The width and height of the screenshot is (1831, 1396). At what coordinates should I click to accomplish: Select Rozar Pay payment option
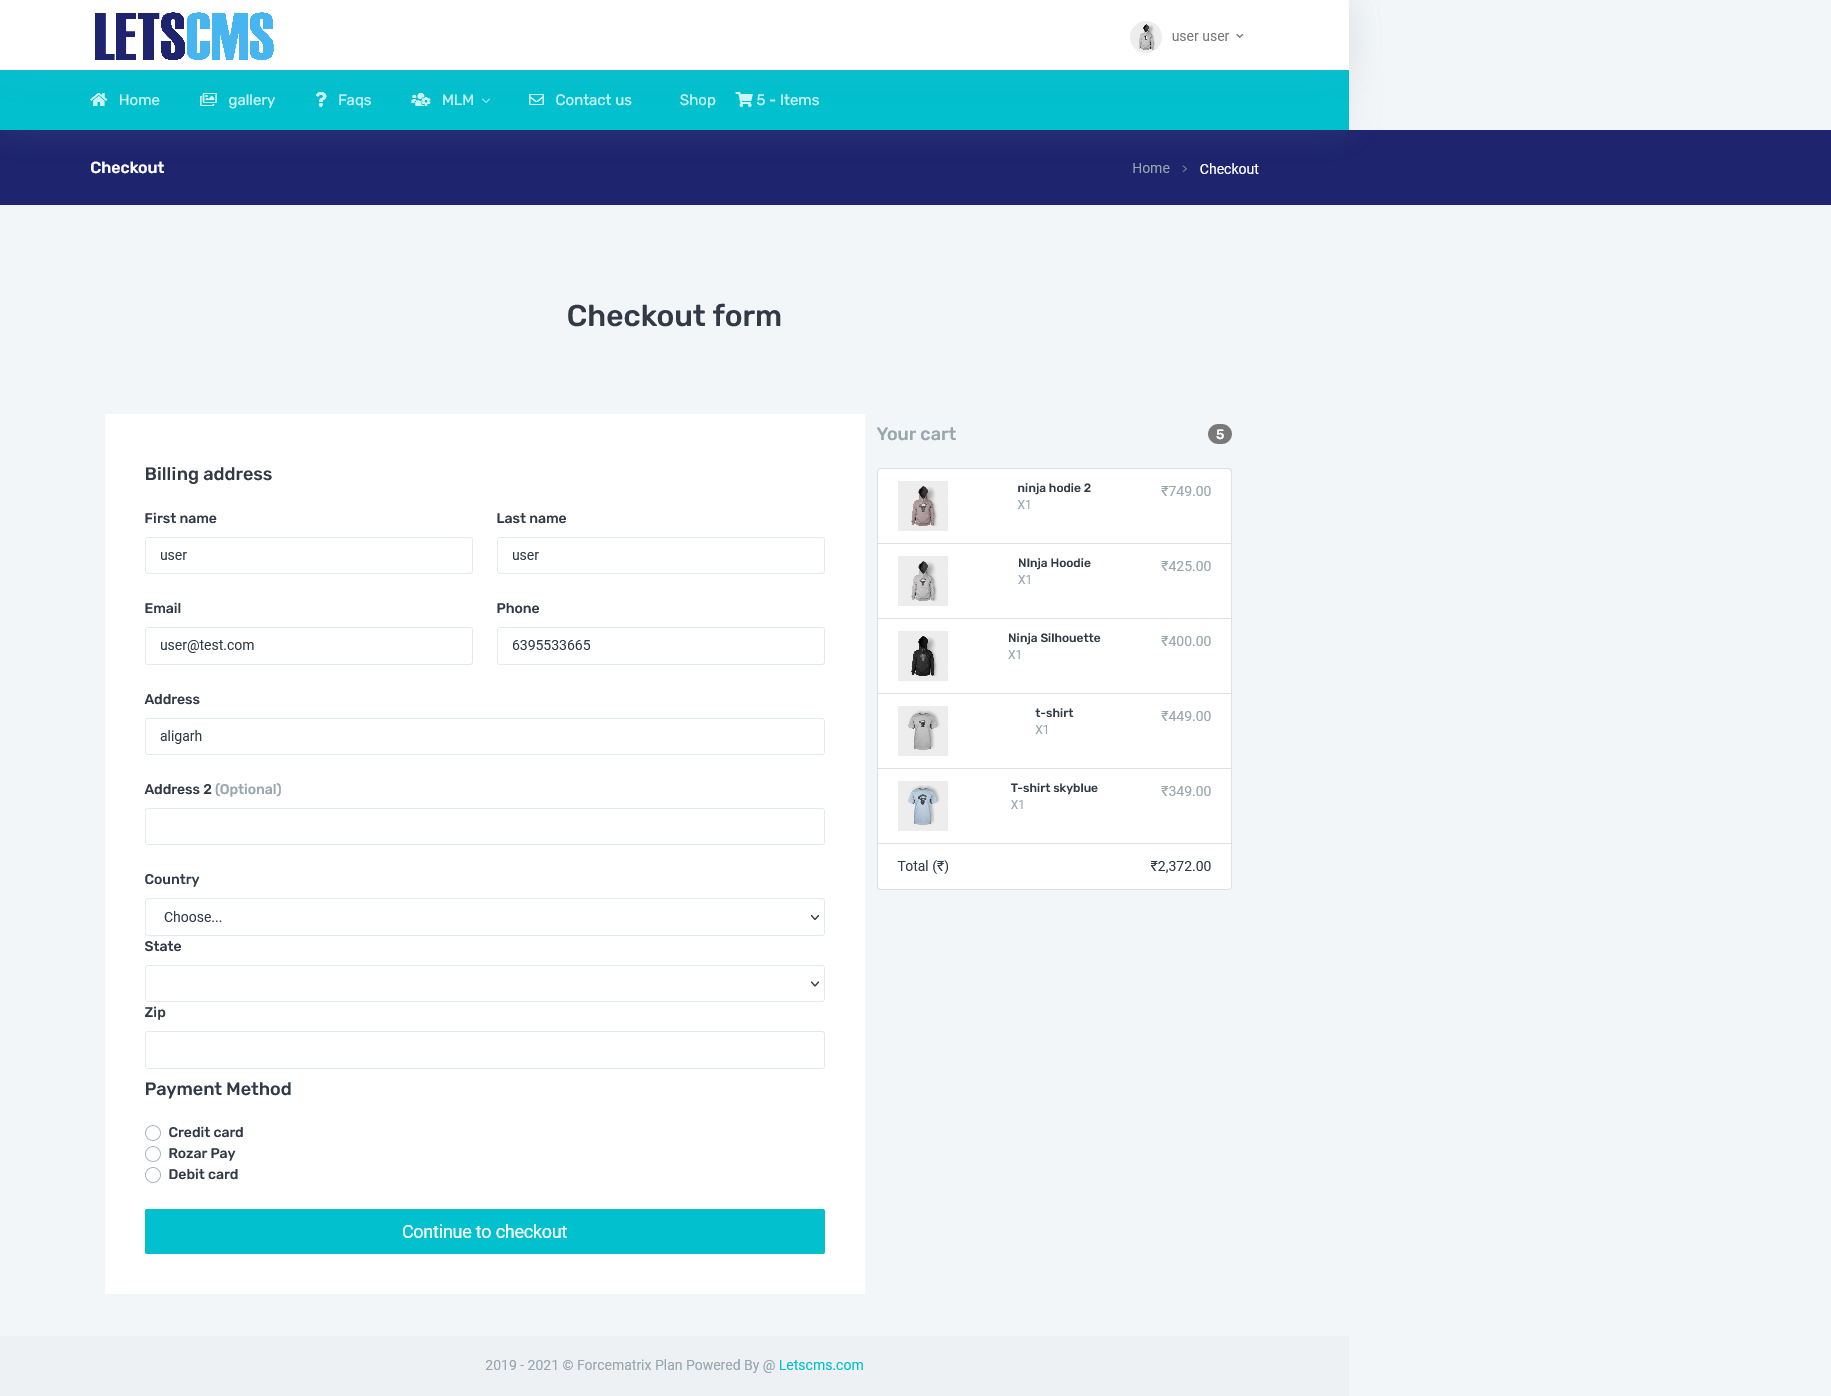point(153,1154)
